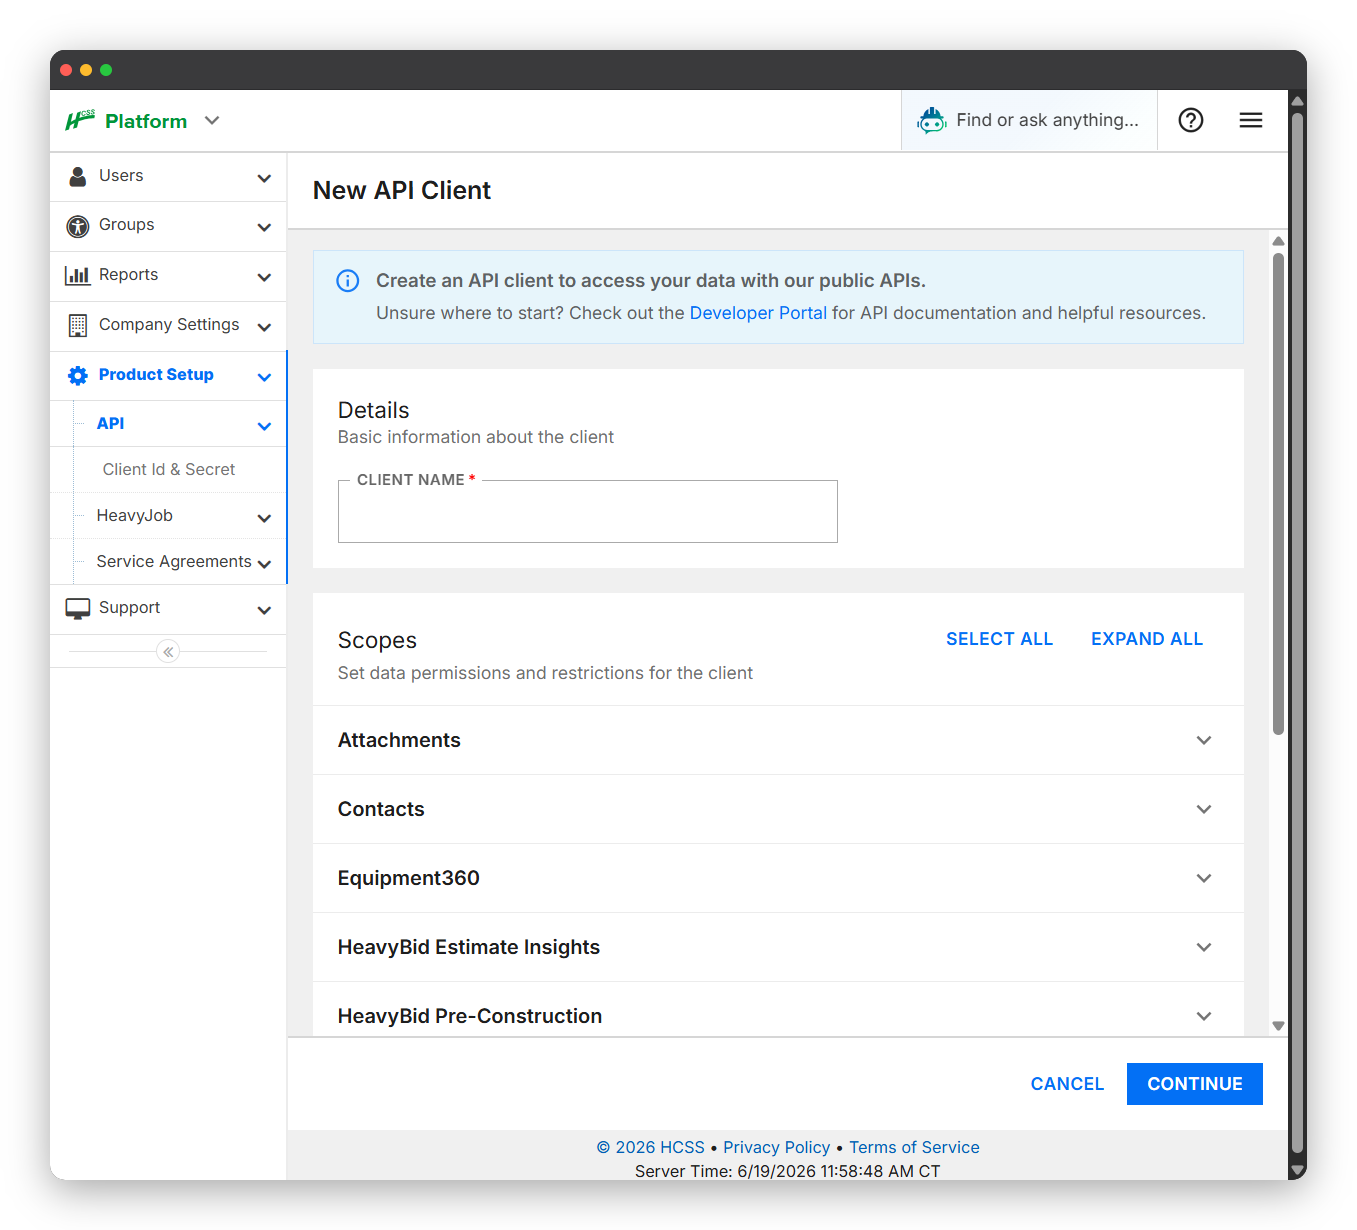Open the 2026 HCSS footer link
The height and width of the screenshot is (1230, 1357).
click(651, 1147)
